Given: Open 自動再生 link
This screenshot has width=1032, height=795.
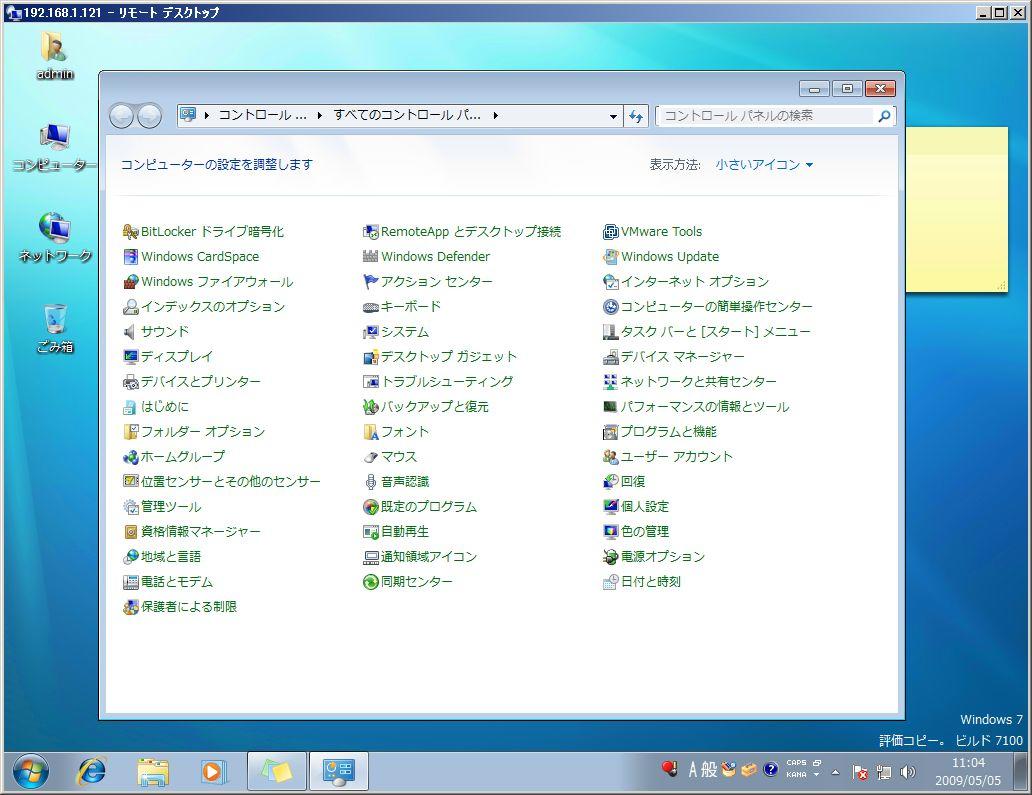Looking at the screenshot, I should (x=405, y=532).
